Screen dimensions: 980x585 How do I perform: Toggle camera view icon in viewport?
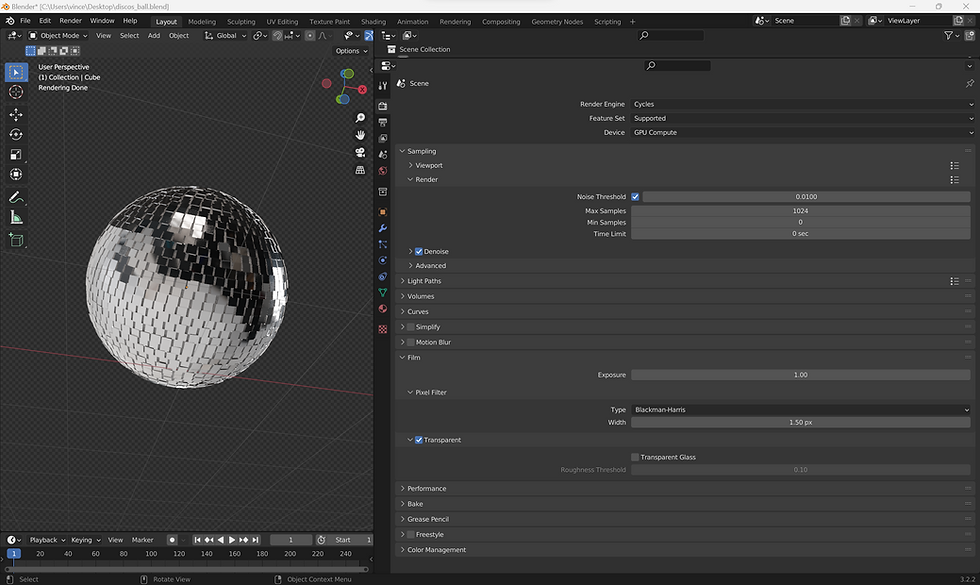point(360,152)
